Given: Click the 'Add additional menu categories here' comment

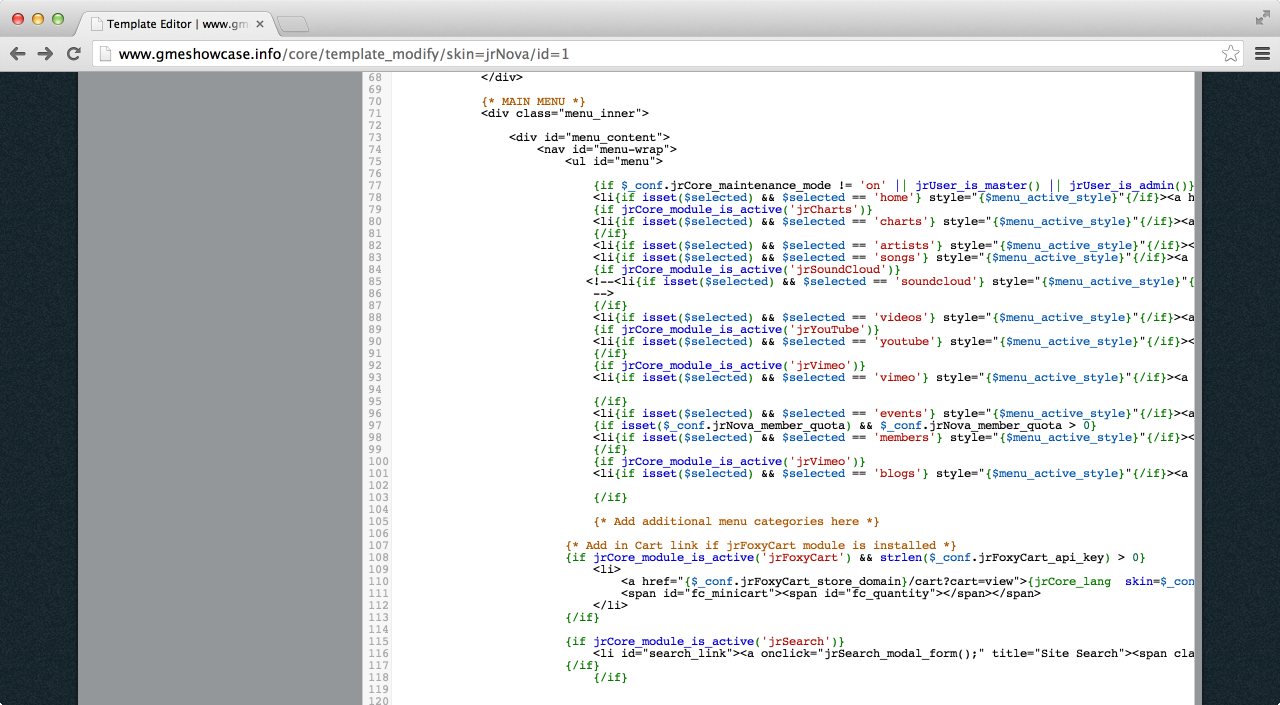Looking at the screenshot, I should [736, 521].
